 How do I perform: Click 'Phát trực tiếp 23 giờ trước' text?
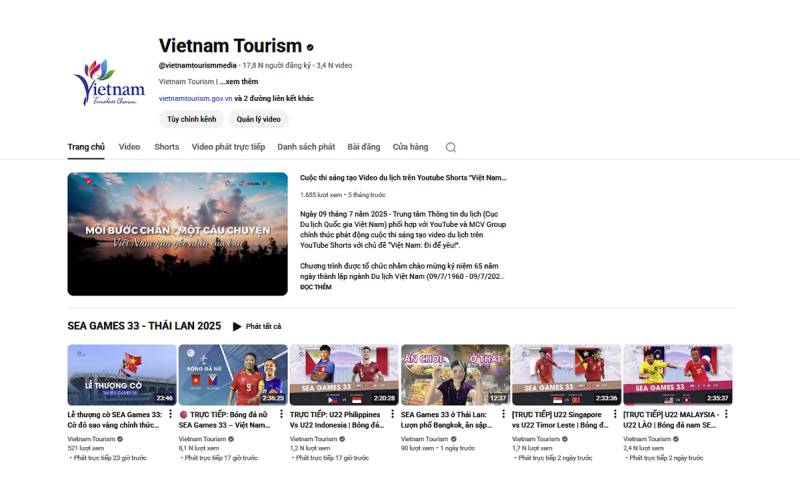point(110,458)
